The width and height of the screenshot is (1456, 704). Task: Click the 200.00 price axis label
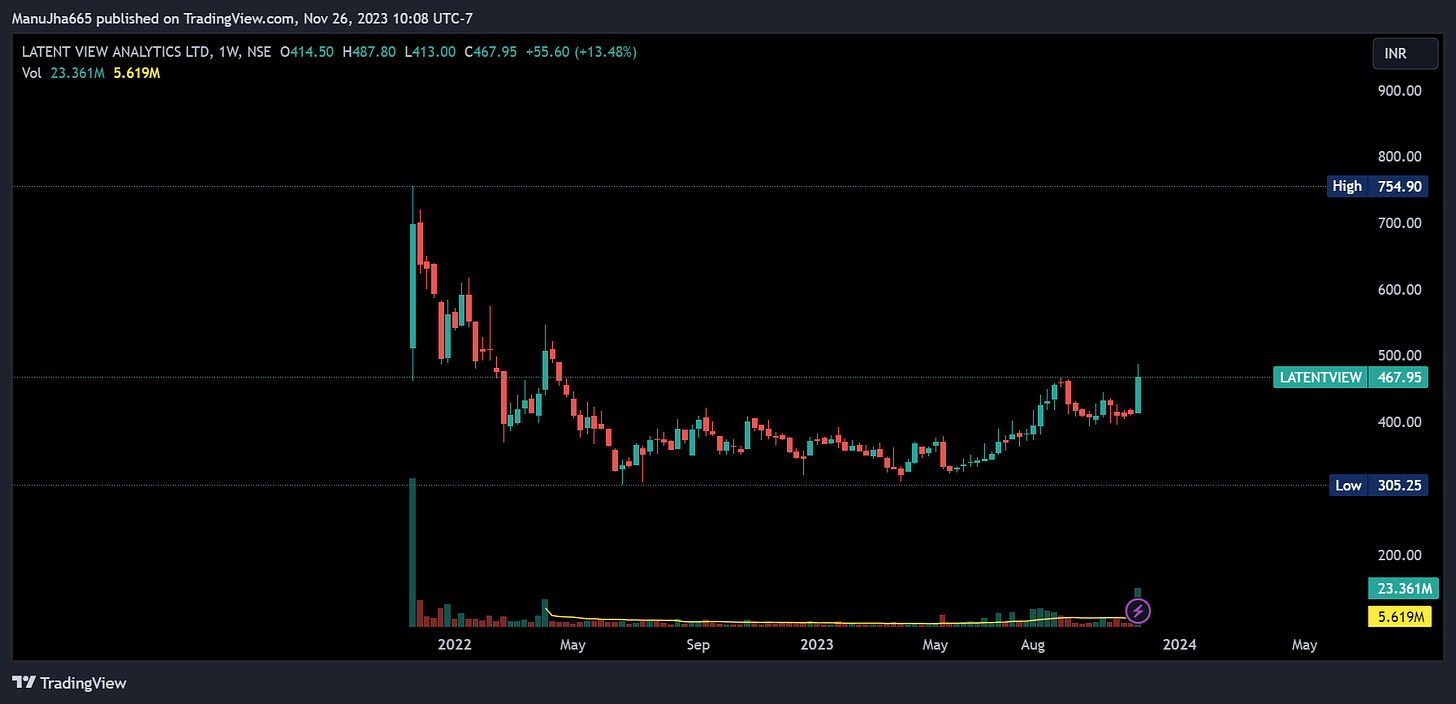pos(1399,555)
